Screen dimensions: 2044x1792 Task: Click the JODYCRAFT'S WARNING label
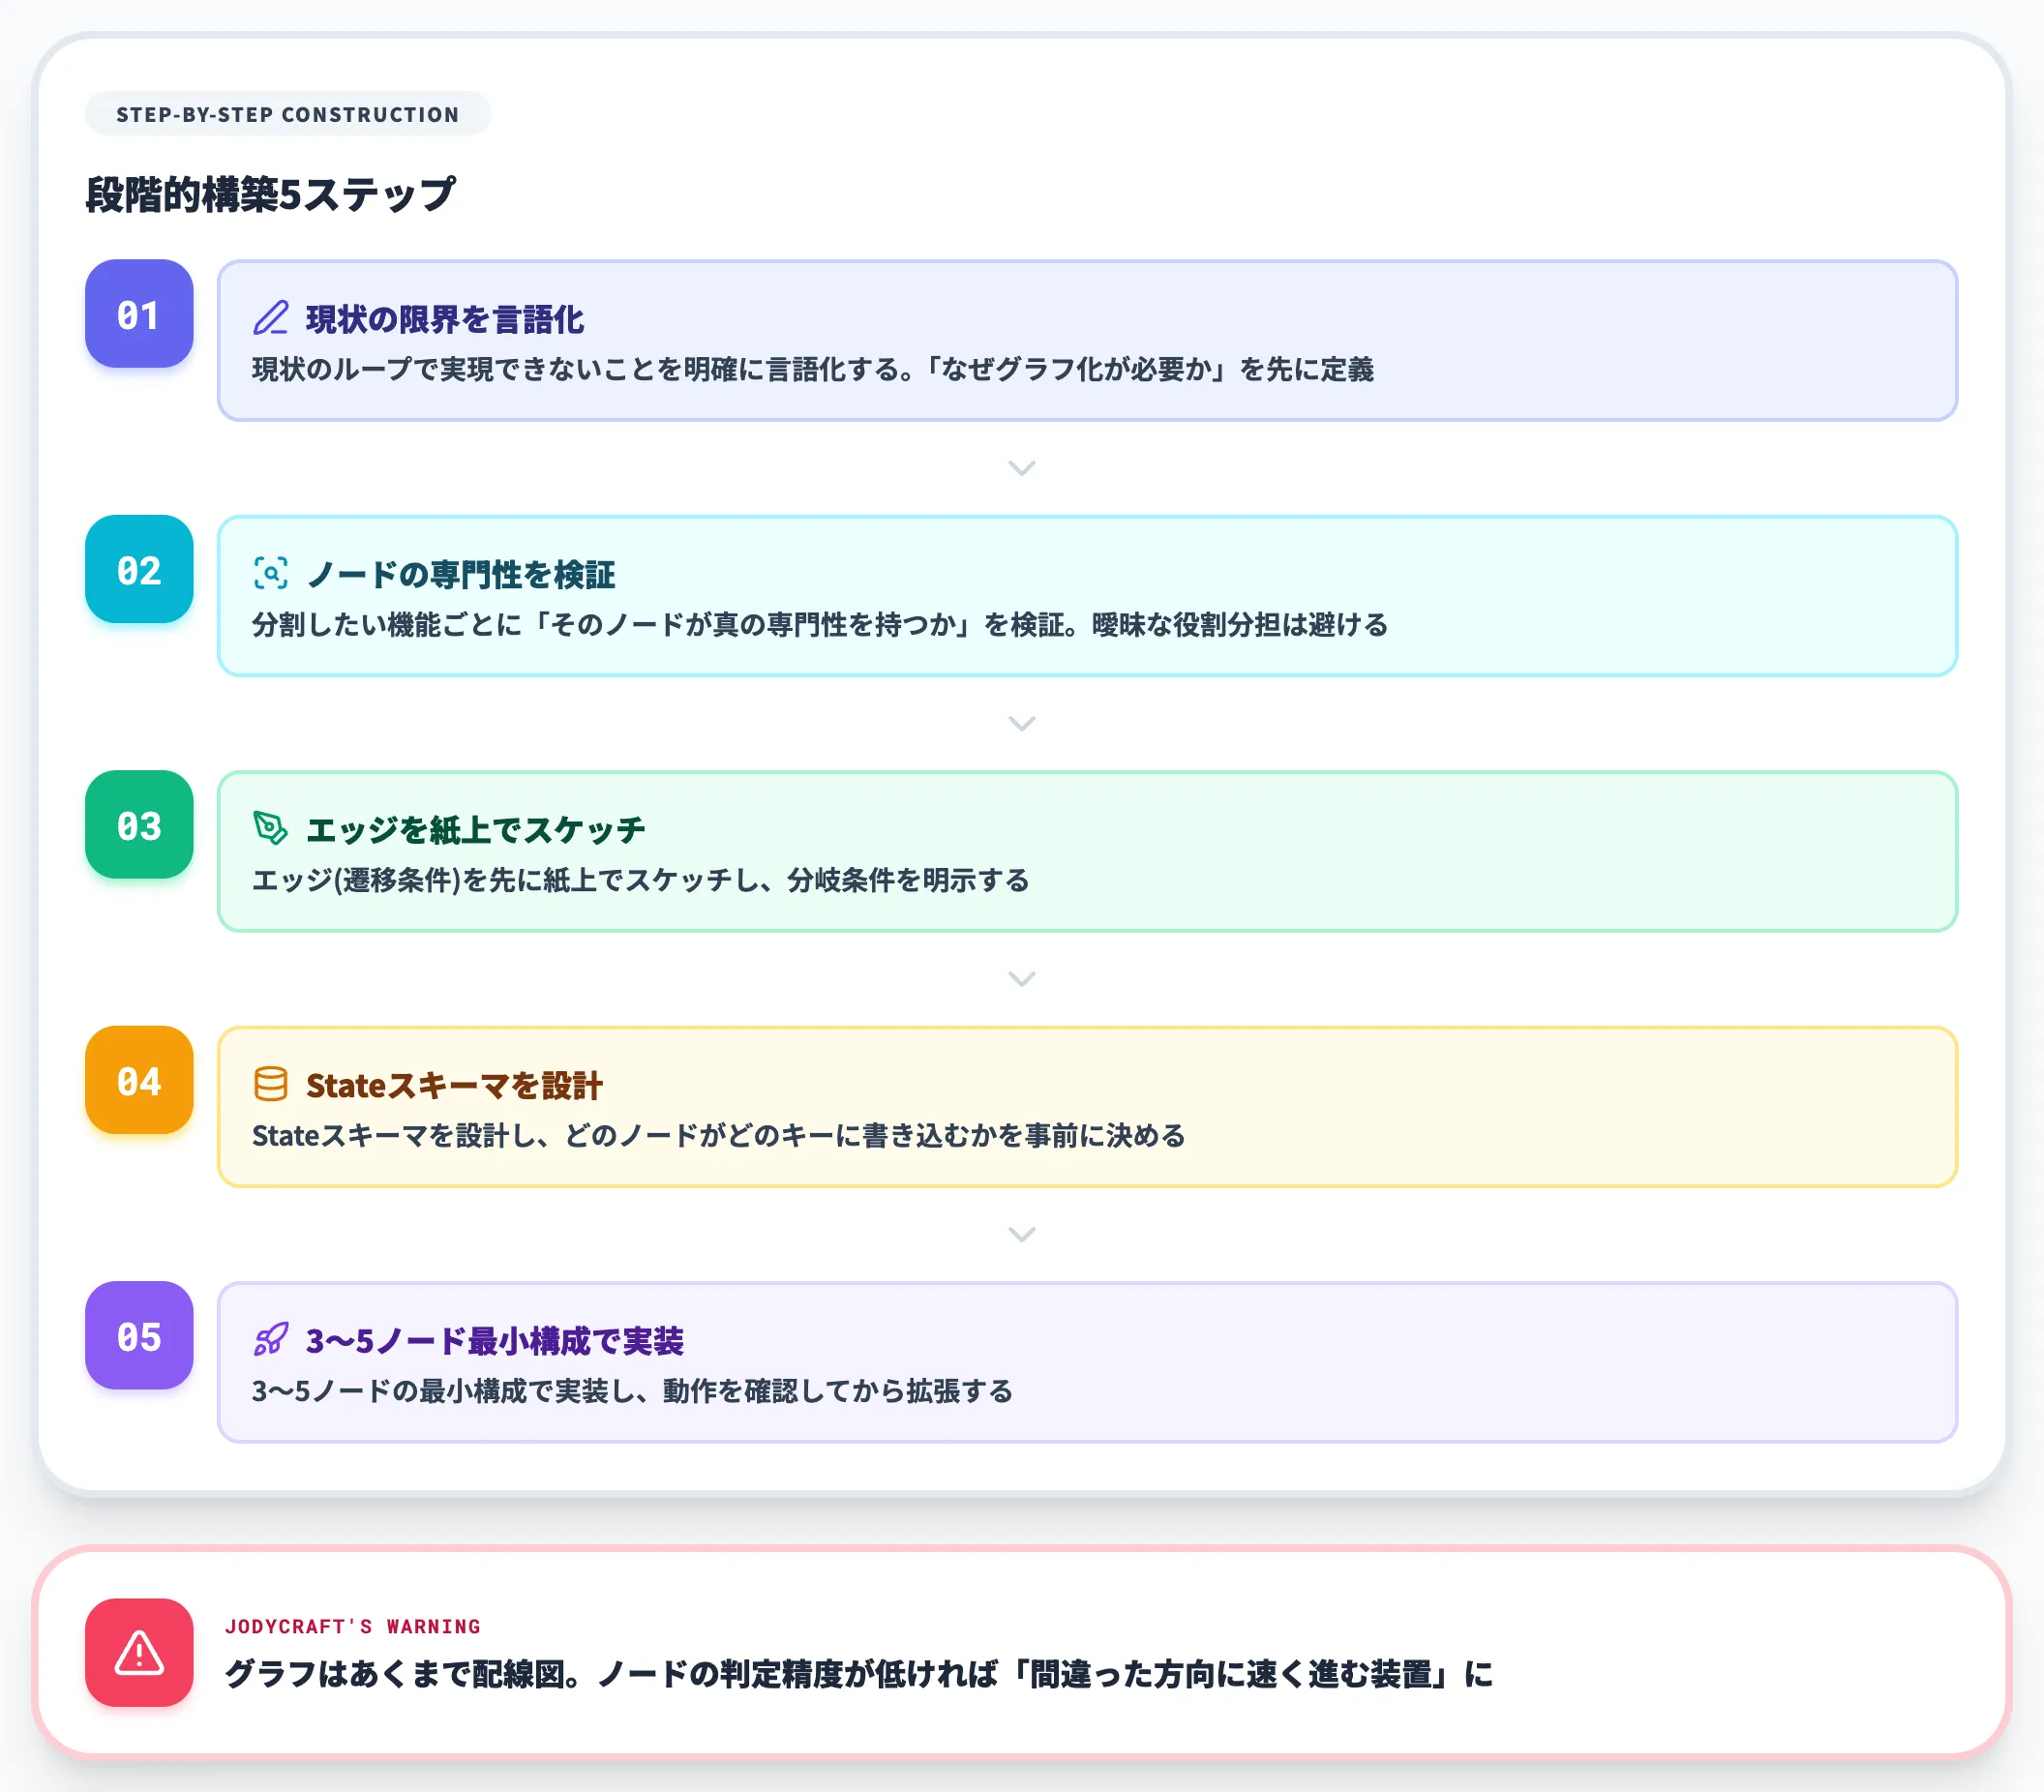pyautogui.click(x=352, y=1626)
